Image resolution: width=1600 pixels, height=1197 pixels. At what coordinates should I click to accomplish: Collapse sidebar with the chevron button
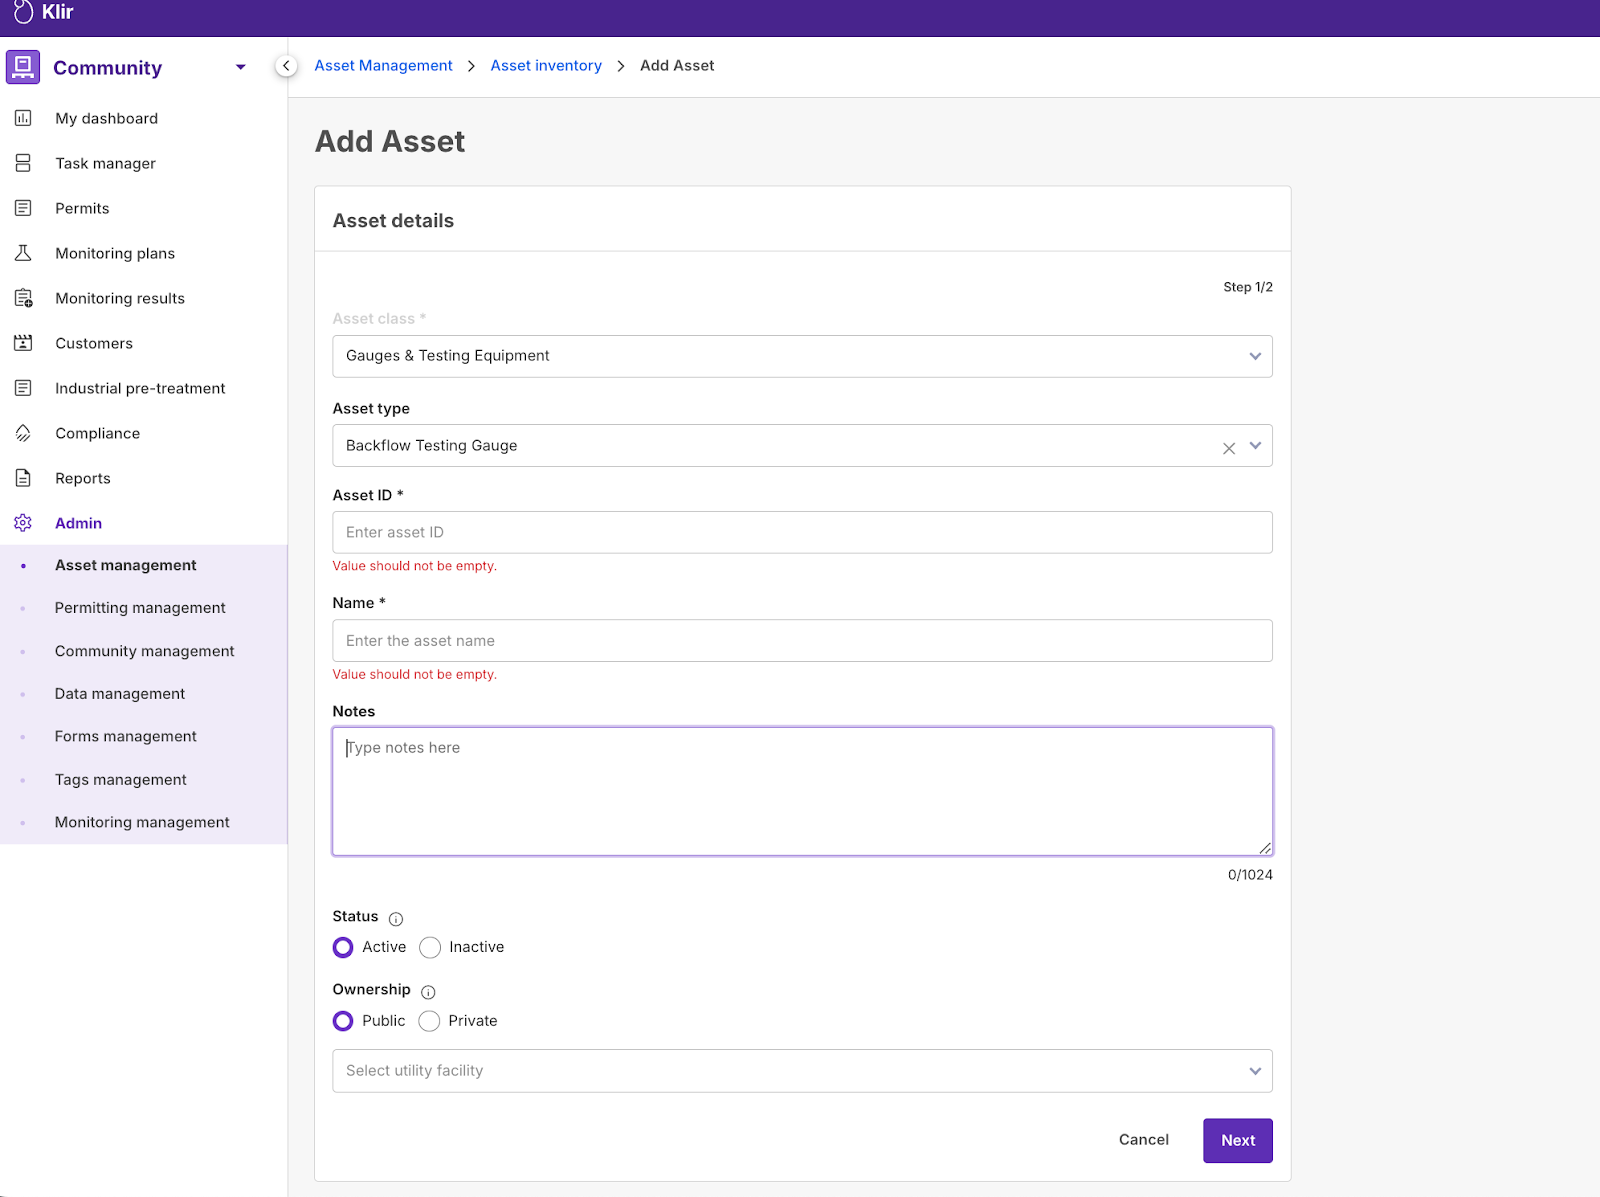(x=286, y=66)
